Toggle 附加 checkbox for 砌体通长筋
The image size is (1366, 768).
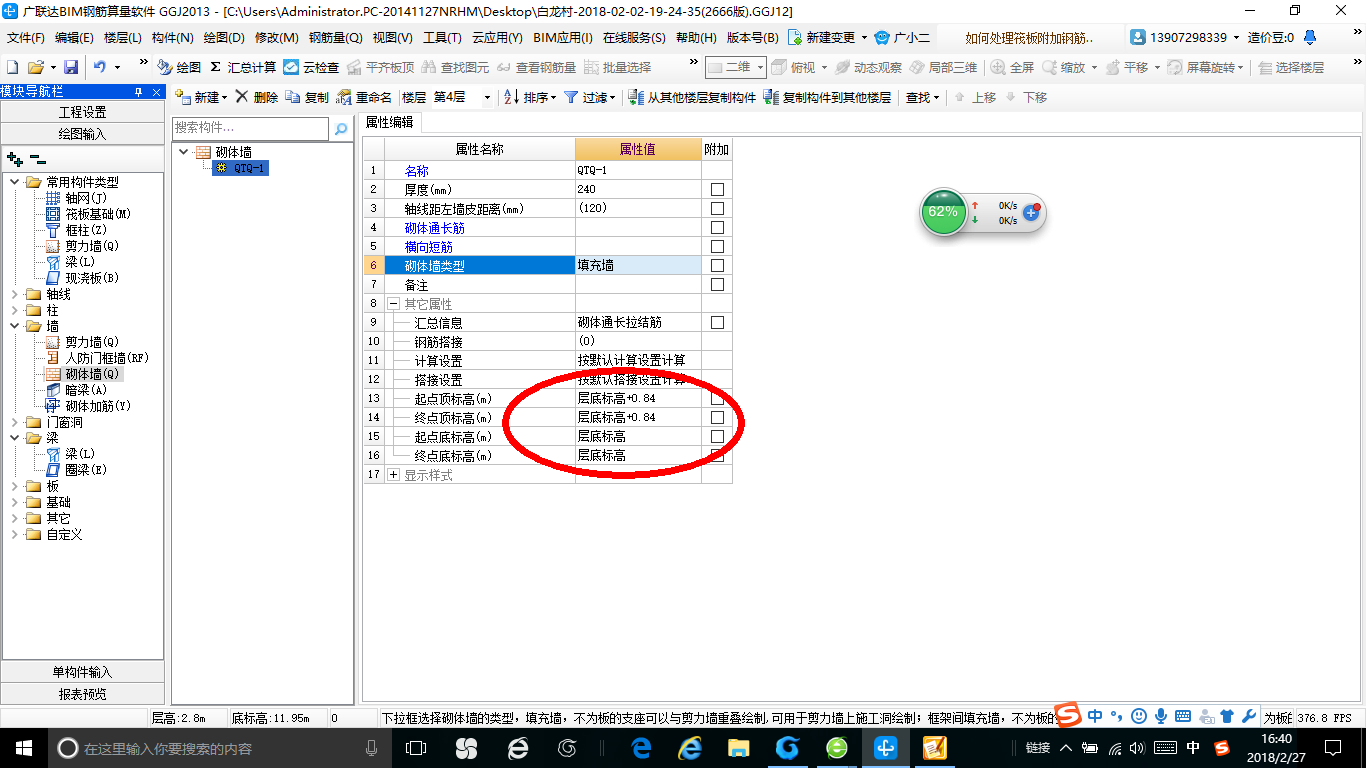tap(716, 228)
